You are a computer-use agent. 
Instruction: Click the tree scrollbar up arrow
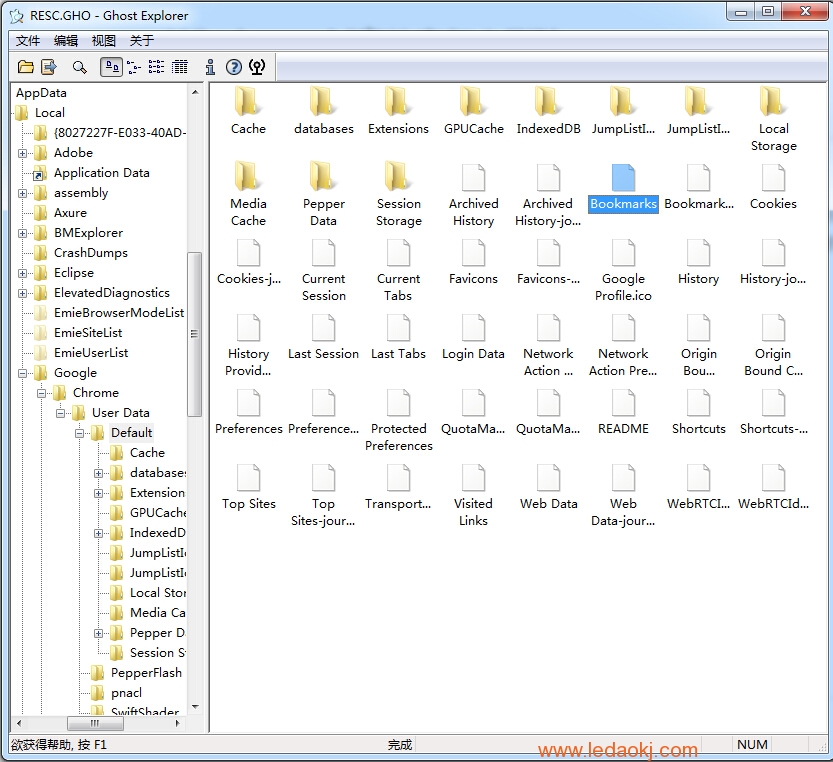(x=195, y=92)
